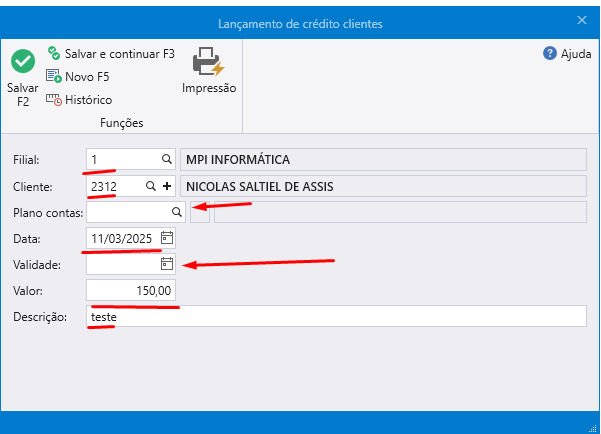
Task: Focus the Plano contas input field
Action: tap(127, 212)
